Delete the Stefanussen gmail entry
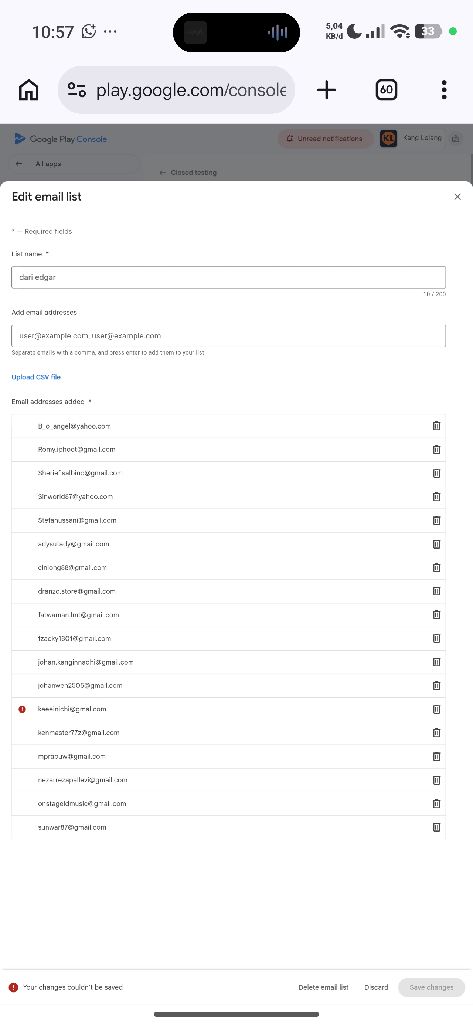 point(436,520)
